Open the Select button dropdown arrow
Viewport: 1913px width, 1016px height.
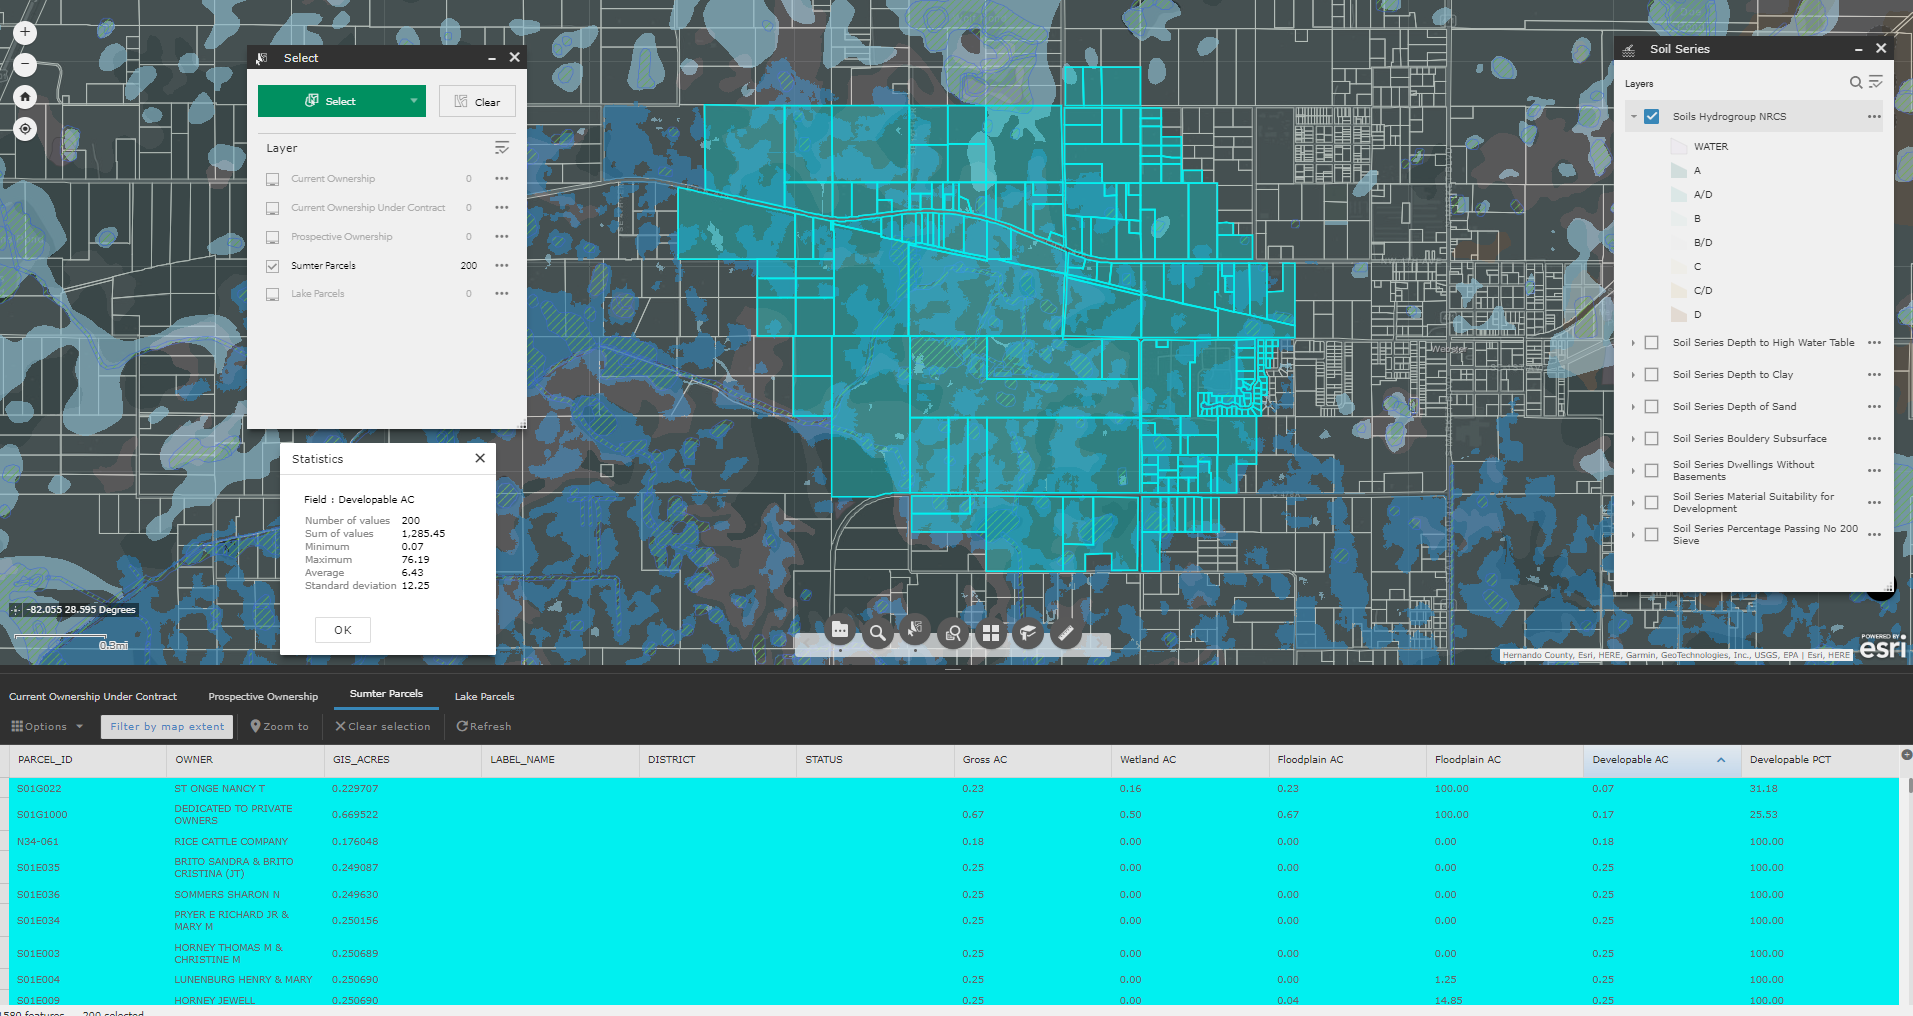click(413, 101)
